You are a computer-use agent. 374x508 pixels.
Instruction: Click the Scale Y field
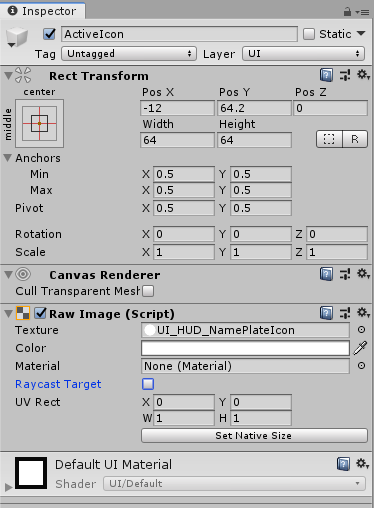coord(261,252)
